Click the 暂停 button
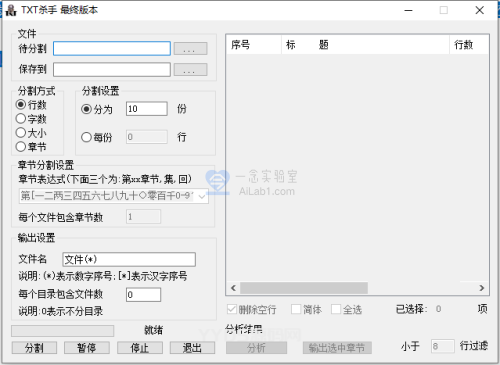 pyautogui.click(x=87, y=348)
